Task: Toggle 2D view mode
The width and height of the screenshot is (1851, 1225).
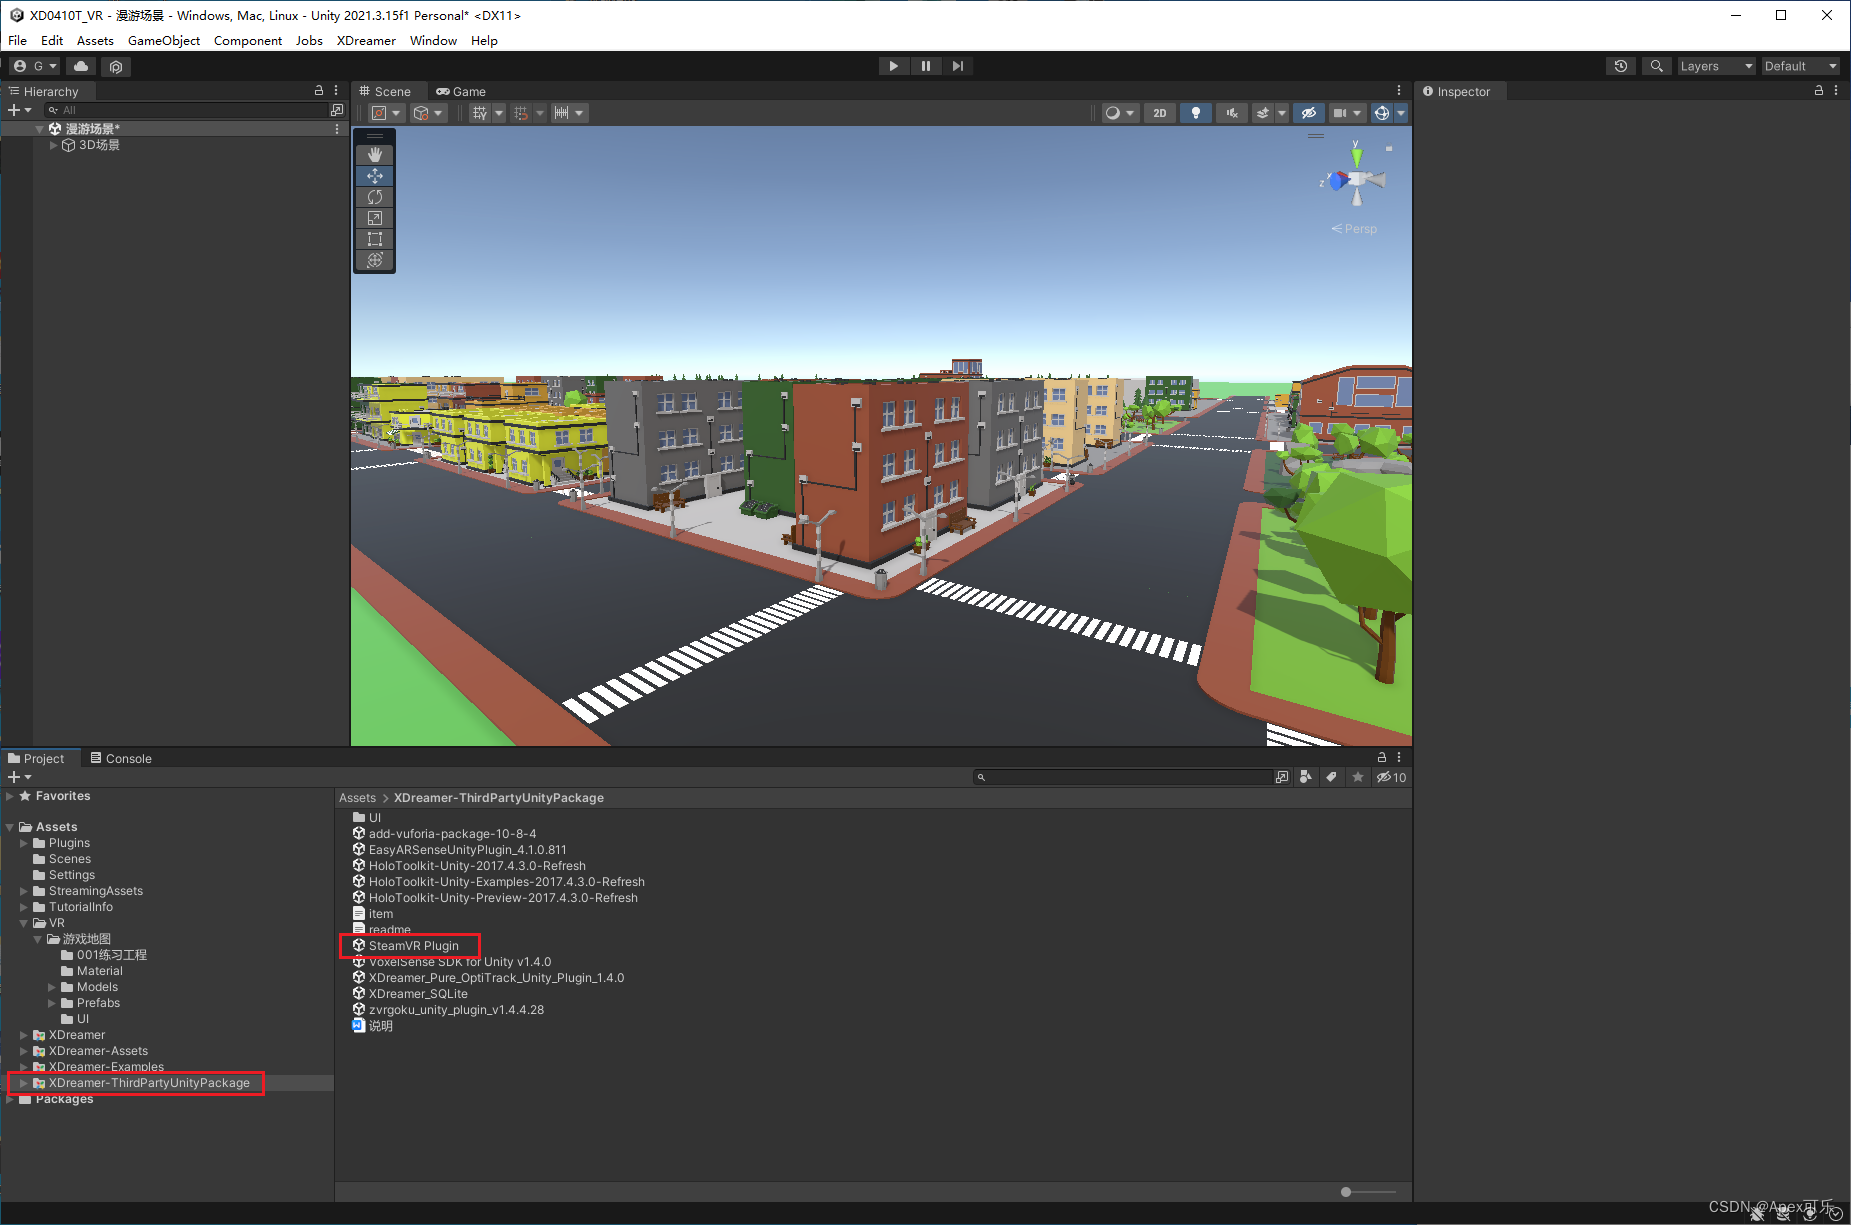Action: (x=1160, y=113)
